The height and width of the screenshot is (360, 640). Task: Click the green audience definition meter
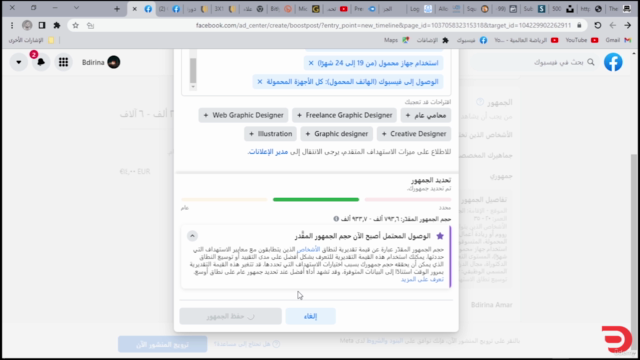point(316,200)
